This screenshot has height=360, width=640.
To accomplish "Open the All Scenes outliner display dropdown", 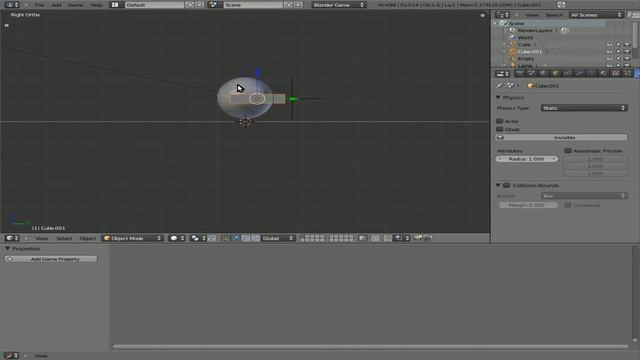I will 596,15.
